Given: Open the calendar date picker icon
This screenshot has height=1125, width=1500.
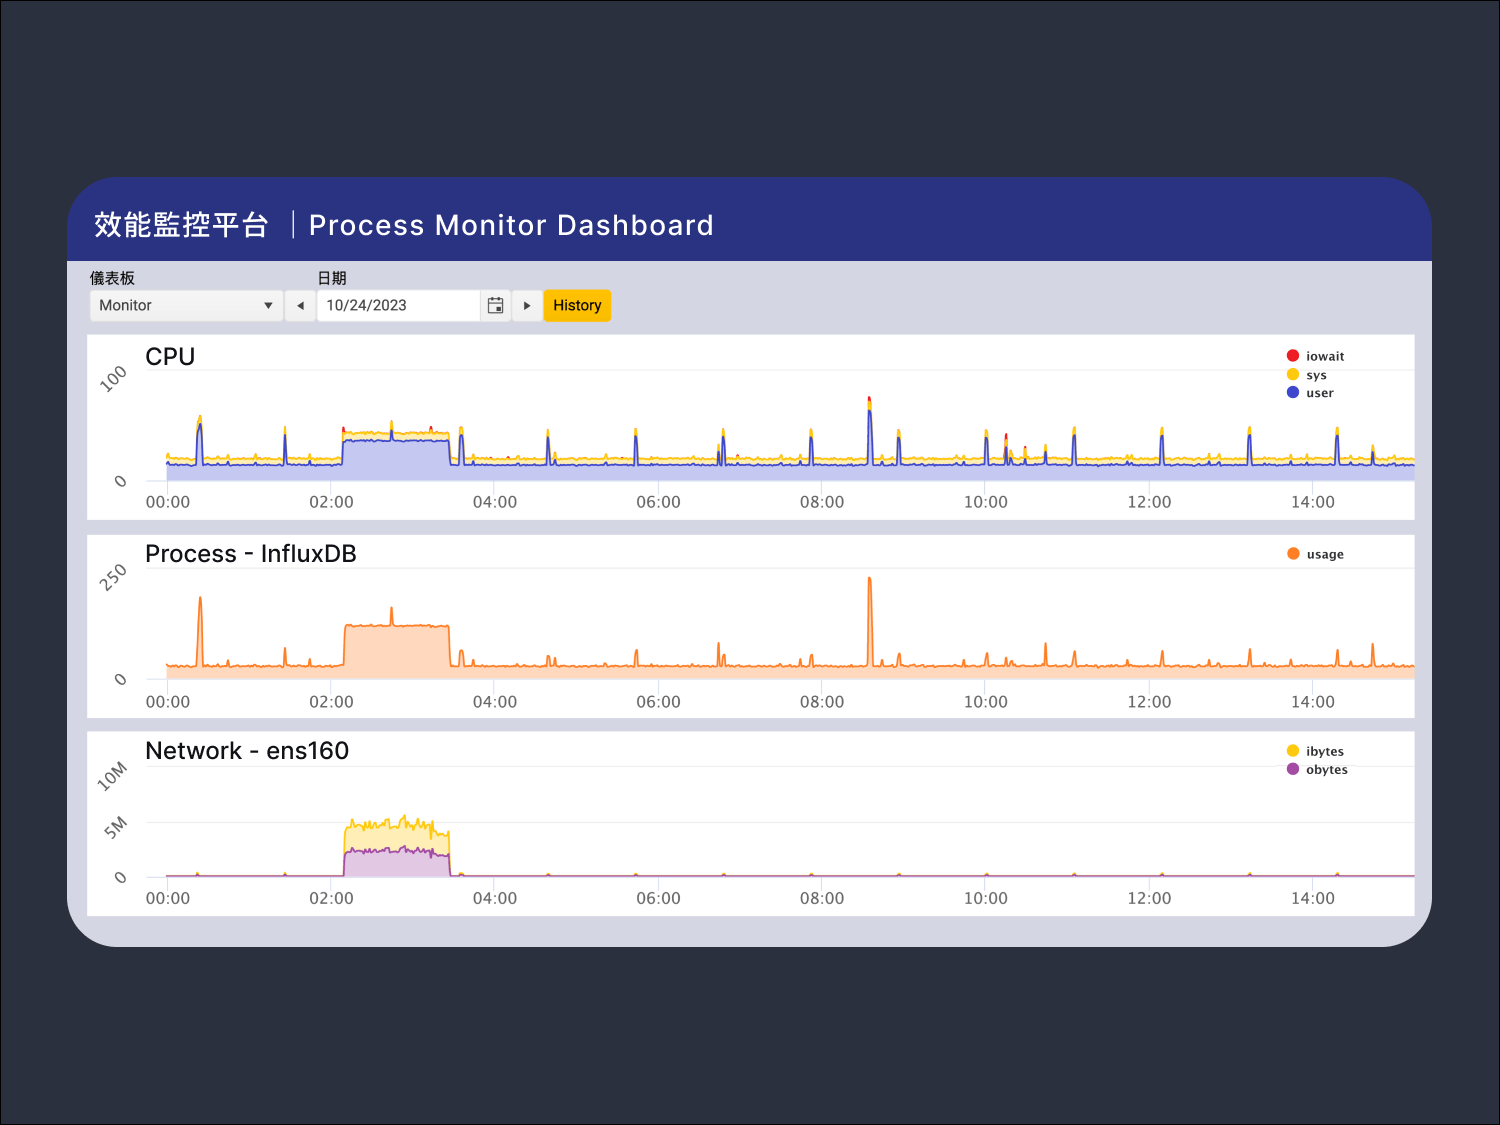Looking at the screenshot, I should (495, 306).
